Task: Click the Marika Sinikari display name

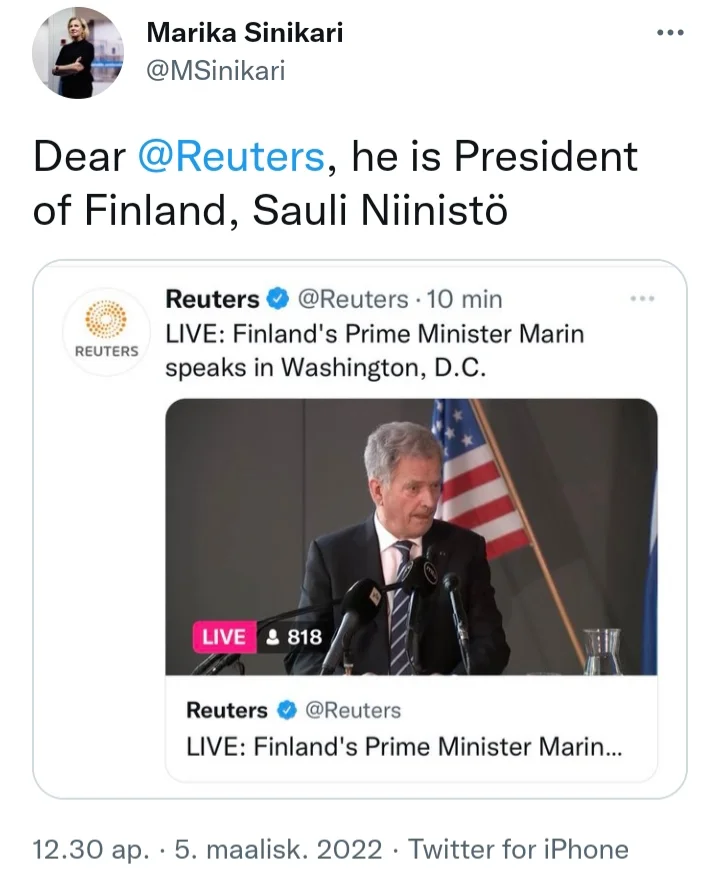Action: [244, 33]
